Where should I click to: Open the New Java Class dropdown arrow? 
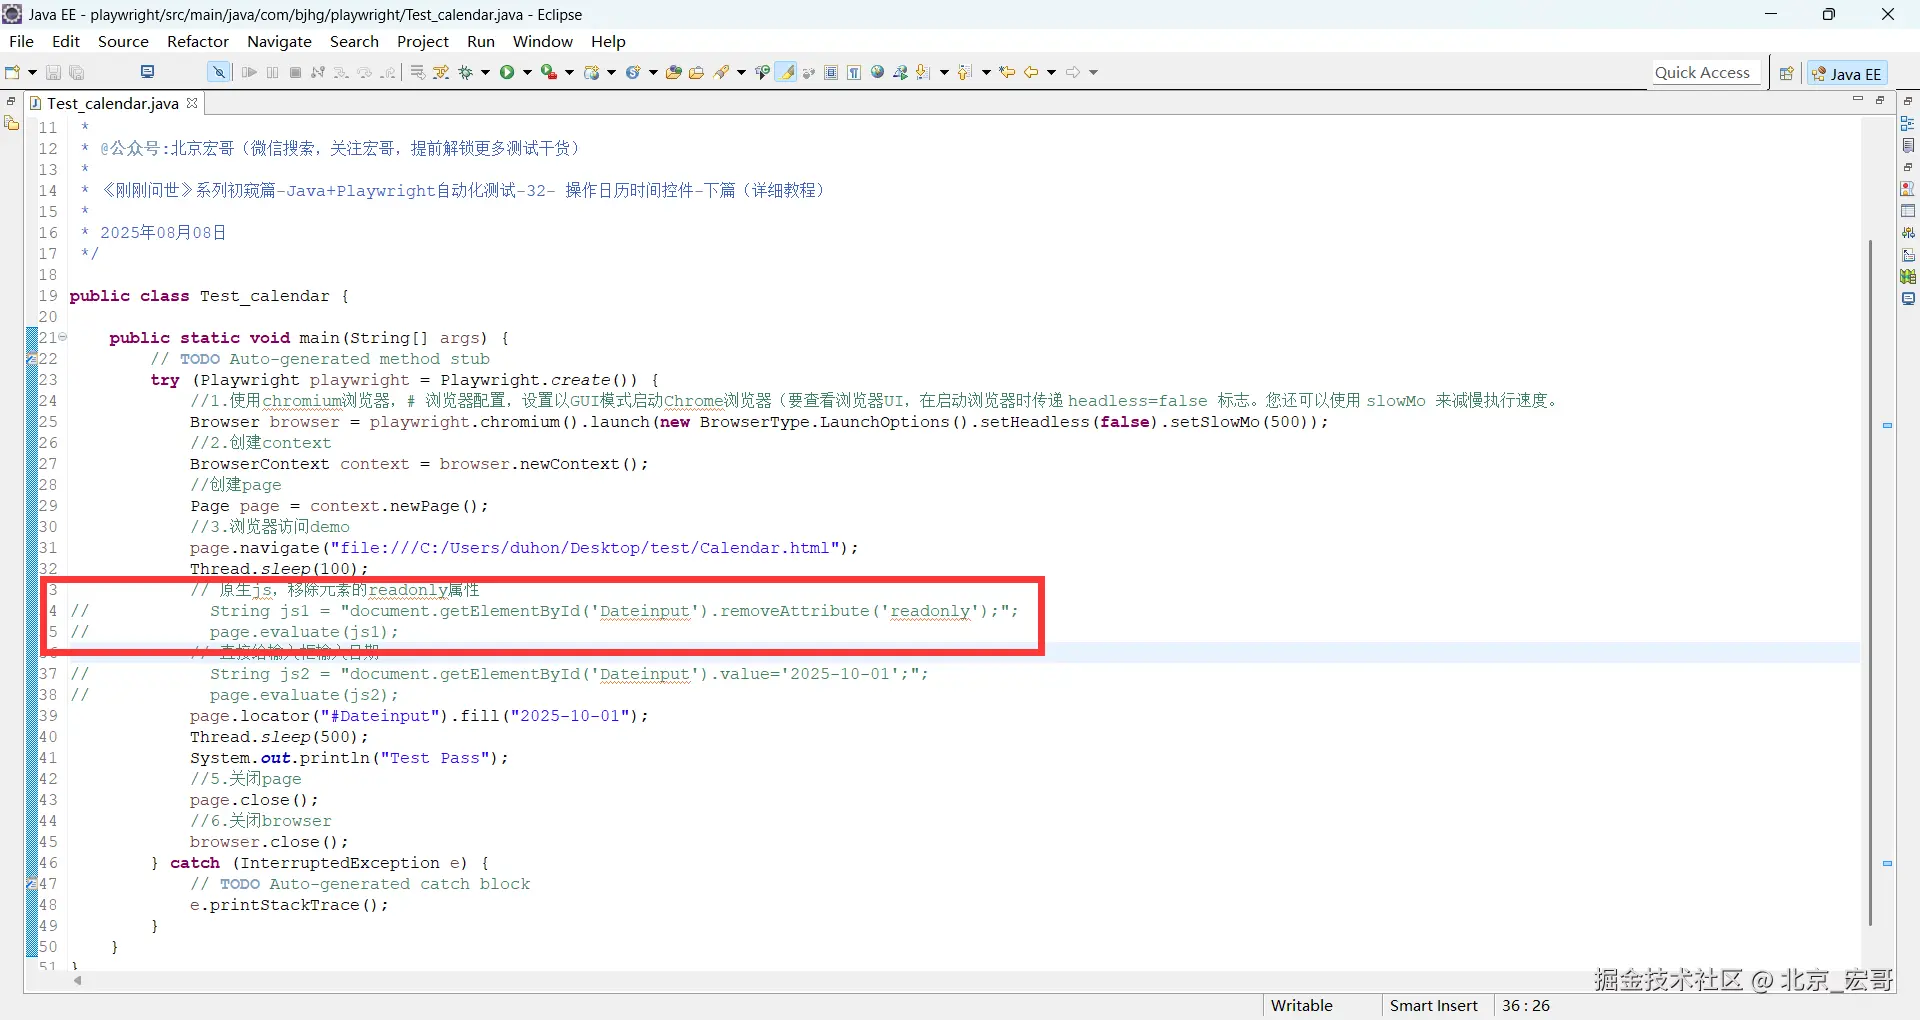click(x=654, y=72)
